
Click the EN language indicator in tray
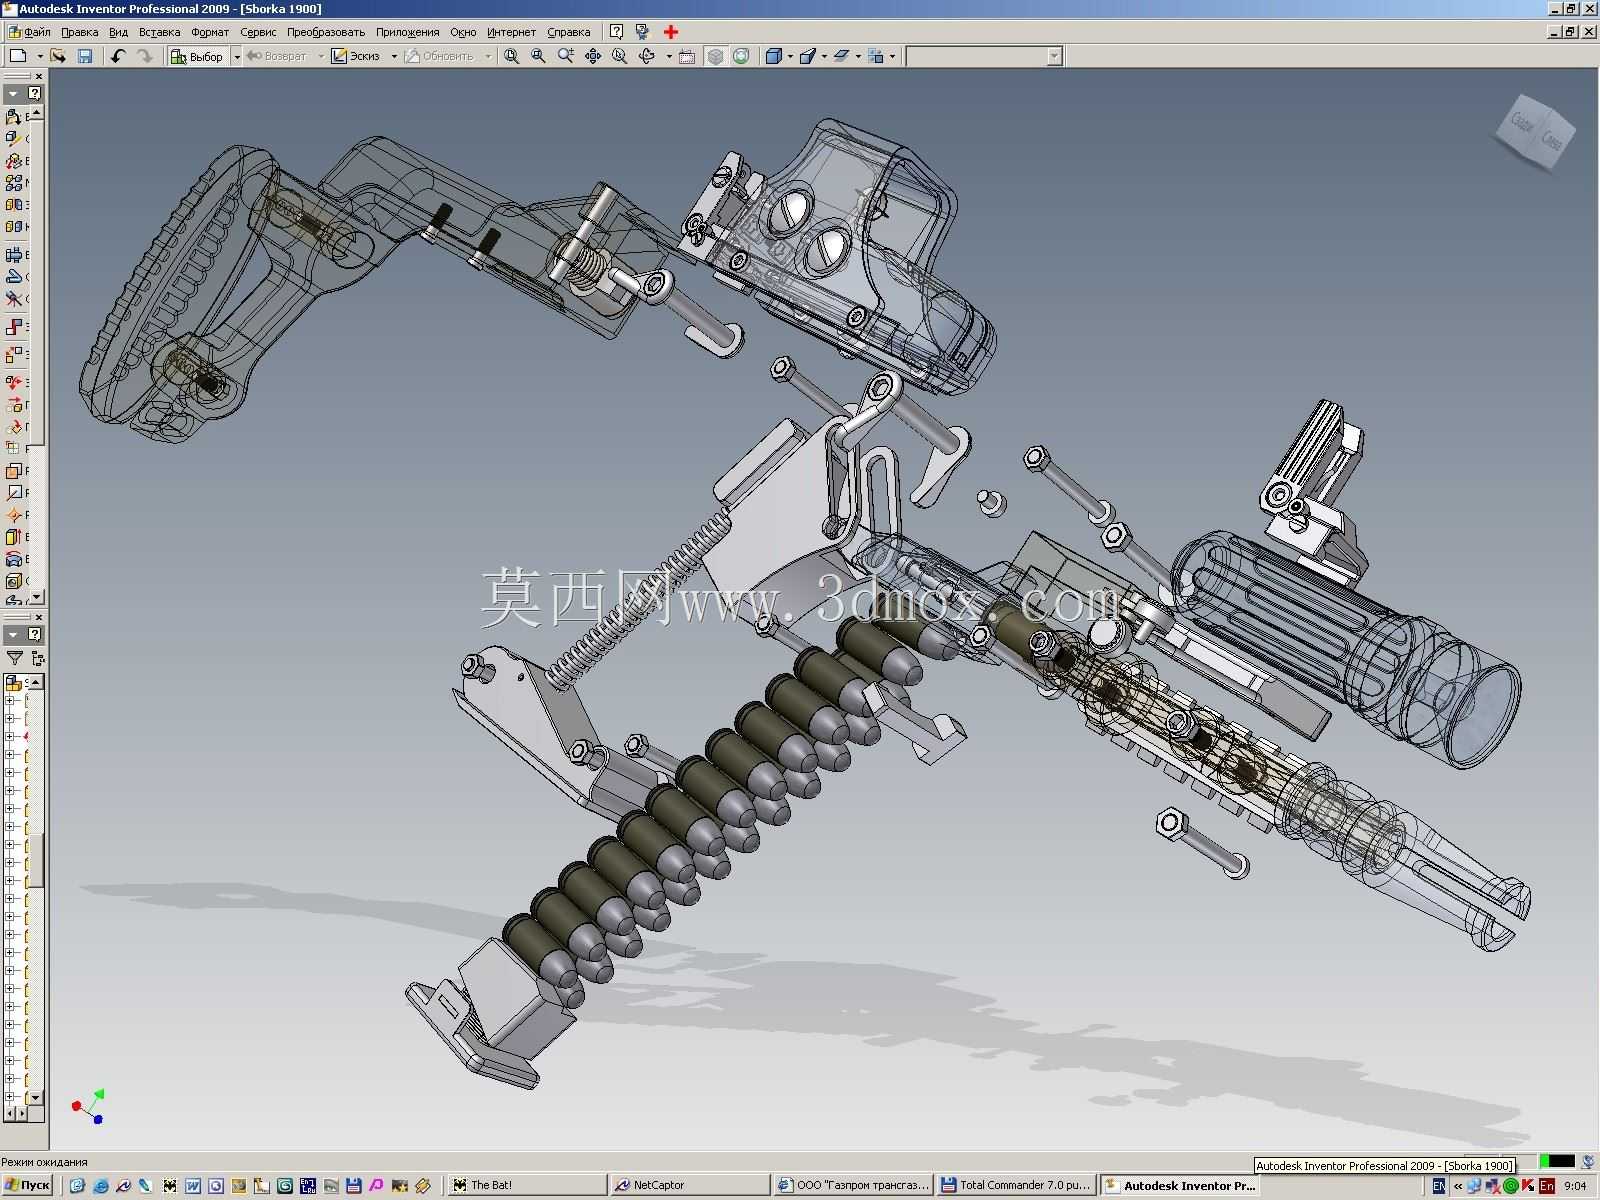(x=1439, y=1185)
